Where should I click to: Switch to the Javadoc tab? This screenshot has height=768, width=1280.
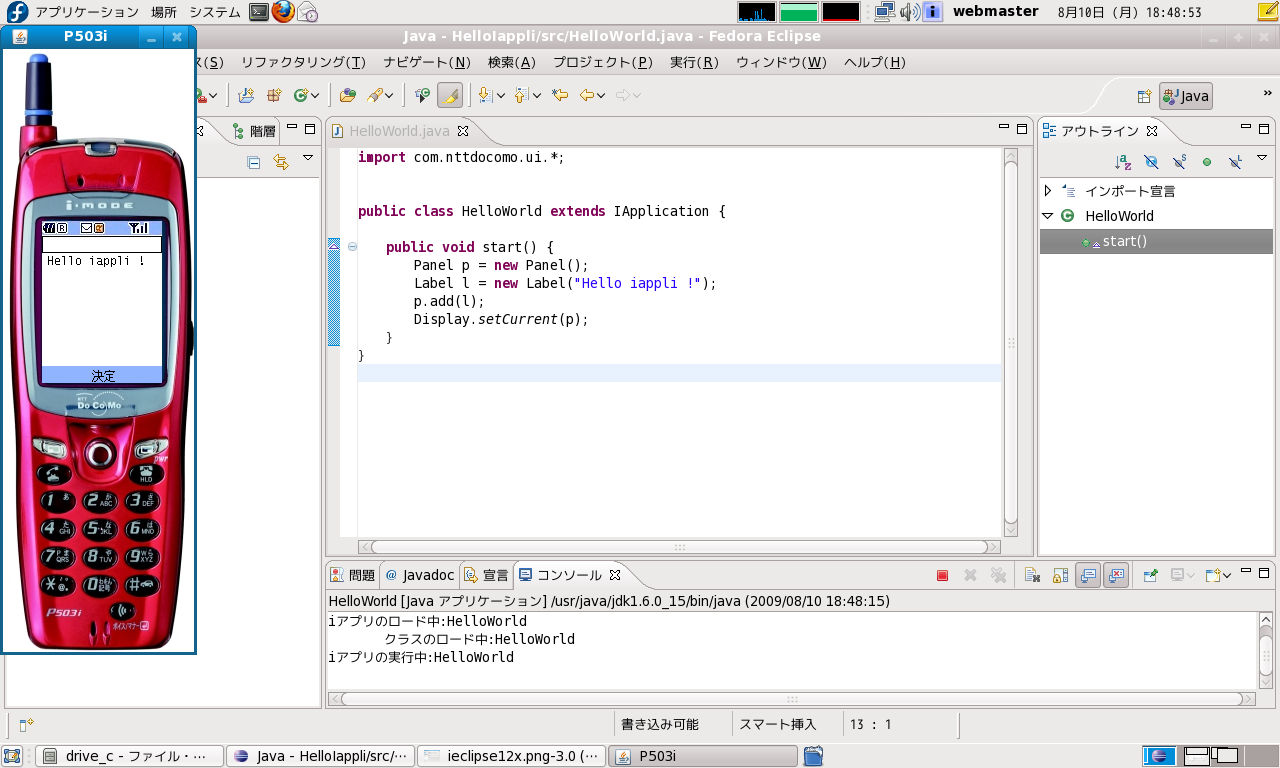pyautogui.click(x=419, y=575)
